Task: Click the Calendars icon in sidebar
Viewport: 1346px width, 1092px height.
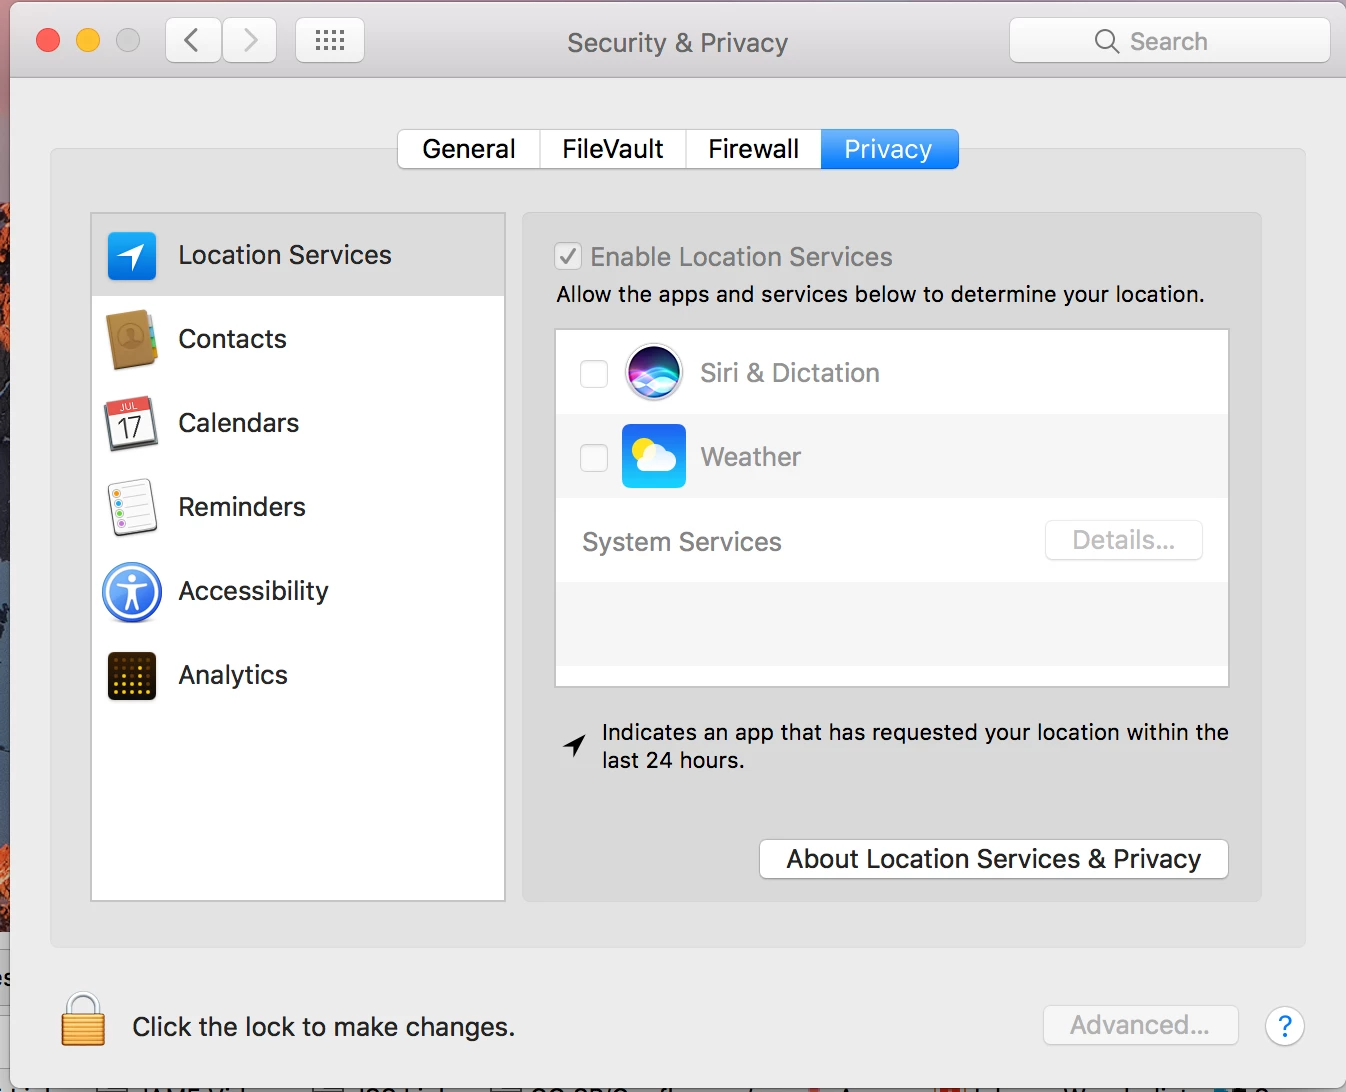Action: coord(131,424)
